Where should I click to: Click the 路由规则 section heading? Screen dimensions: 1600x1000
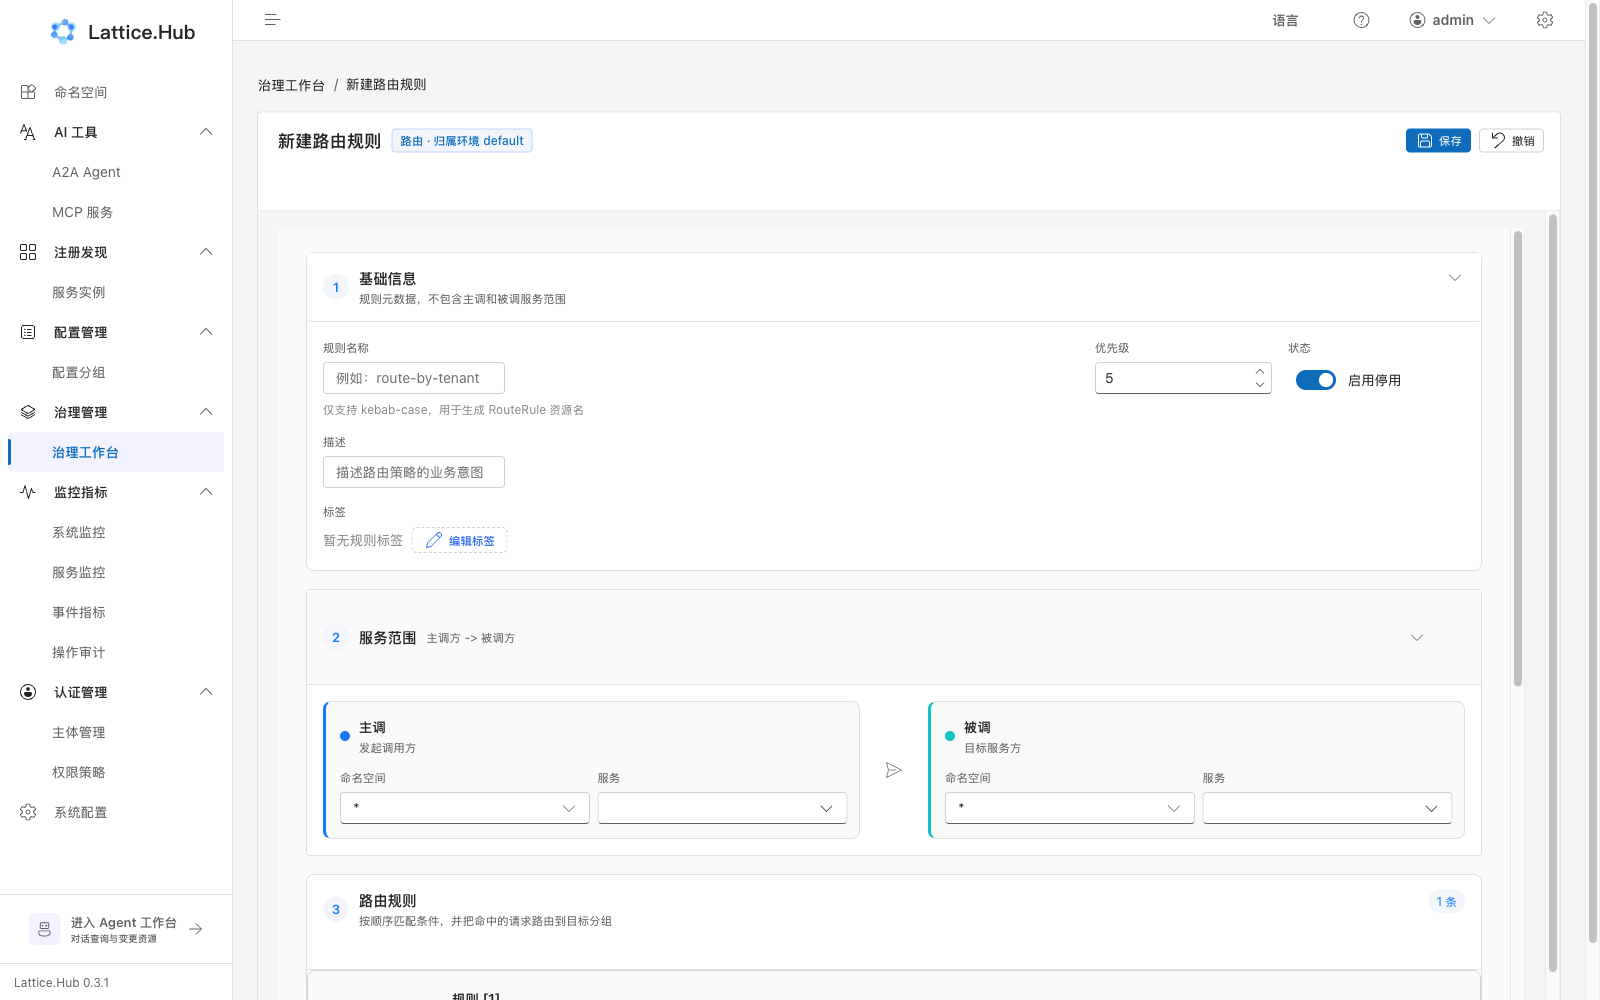[x=387, y=901]
